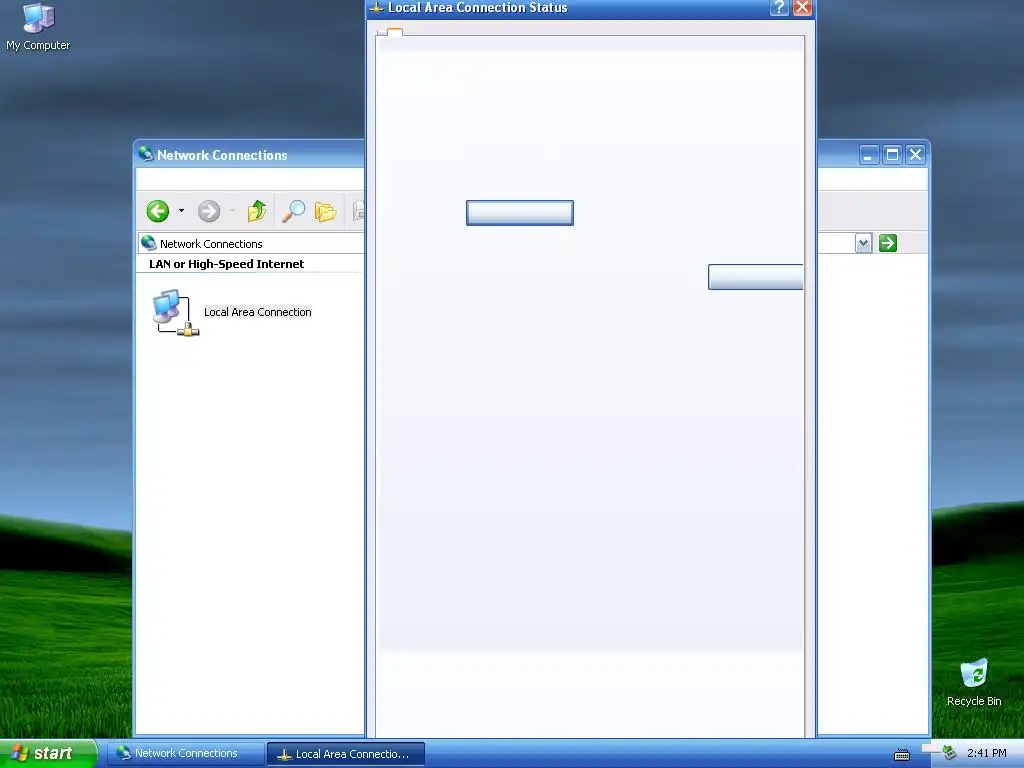Click the Local Area Connection label

[x=257, y=312]
